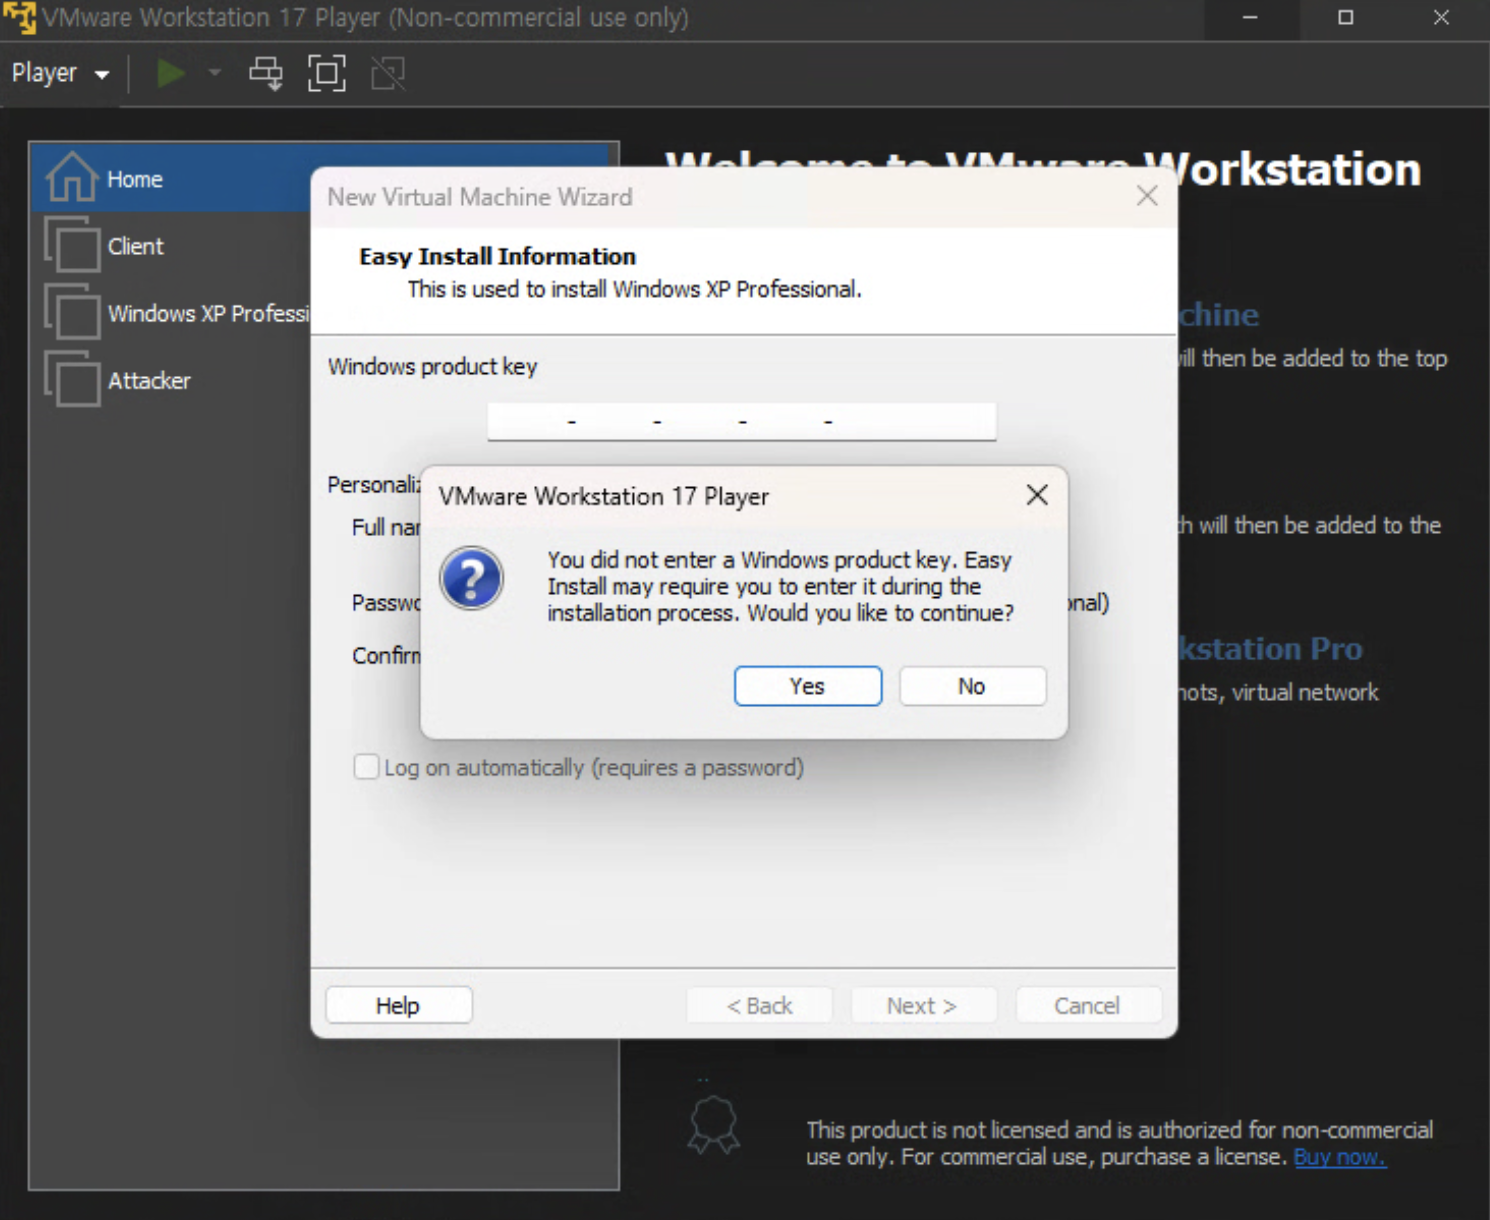The width and height of the screenshot is (1490, 1220).
Task: Click 'Easy Install Information' heading
Action: [x=497, y=256]
